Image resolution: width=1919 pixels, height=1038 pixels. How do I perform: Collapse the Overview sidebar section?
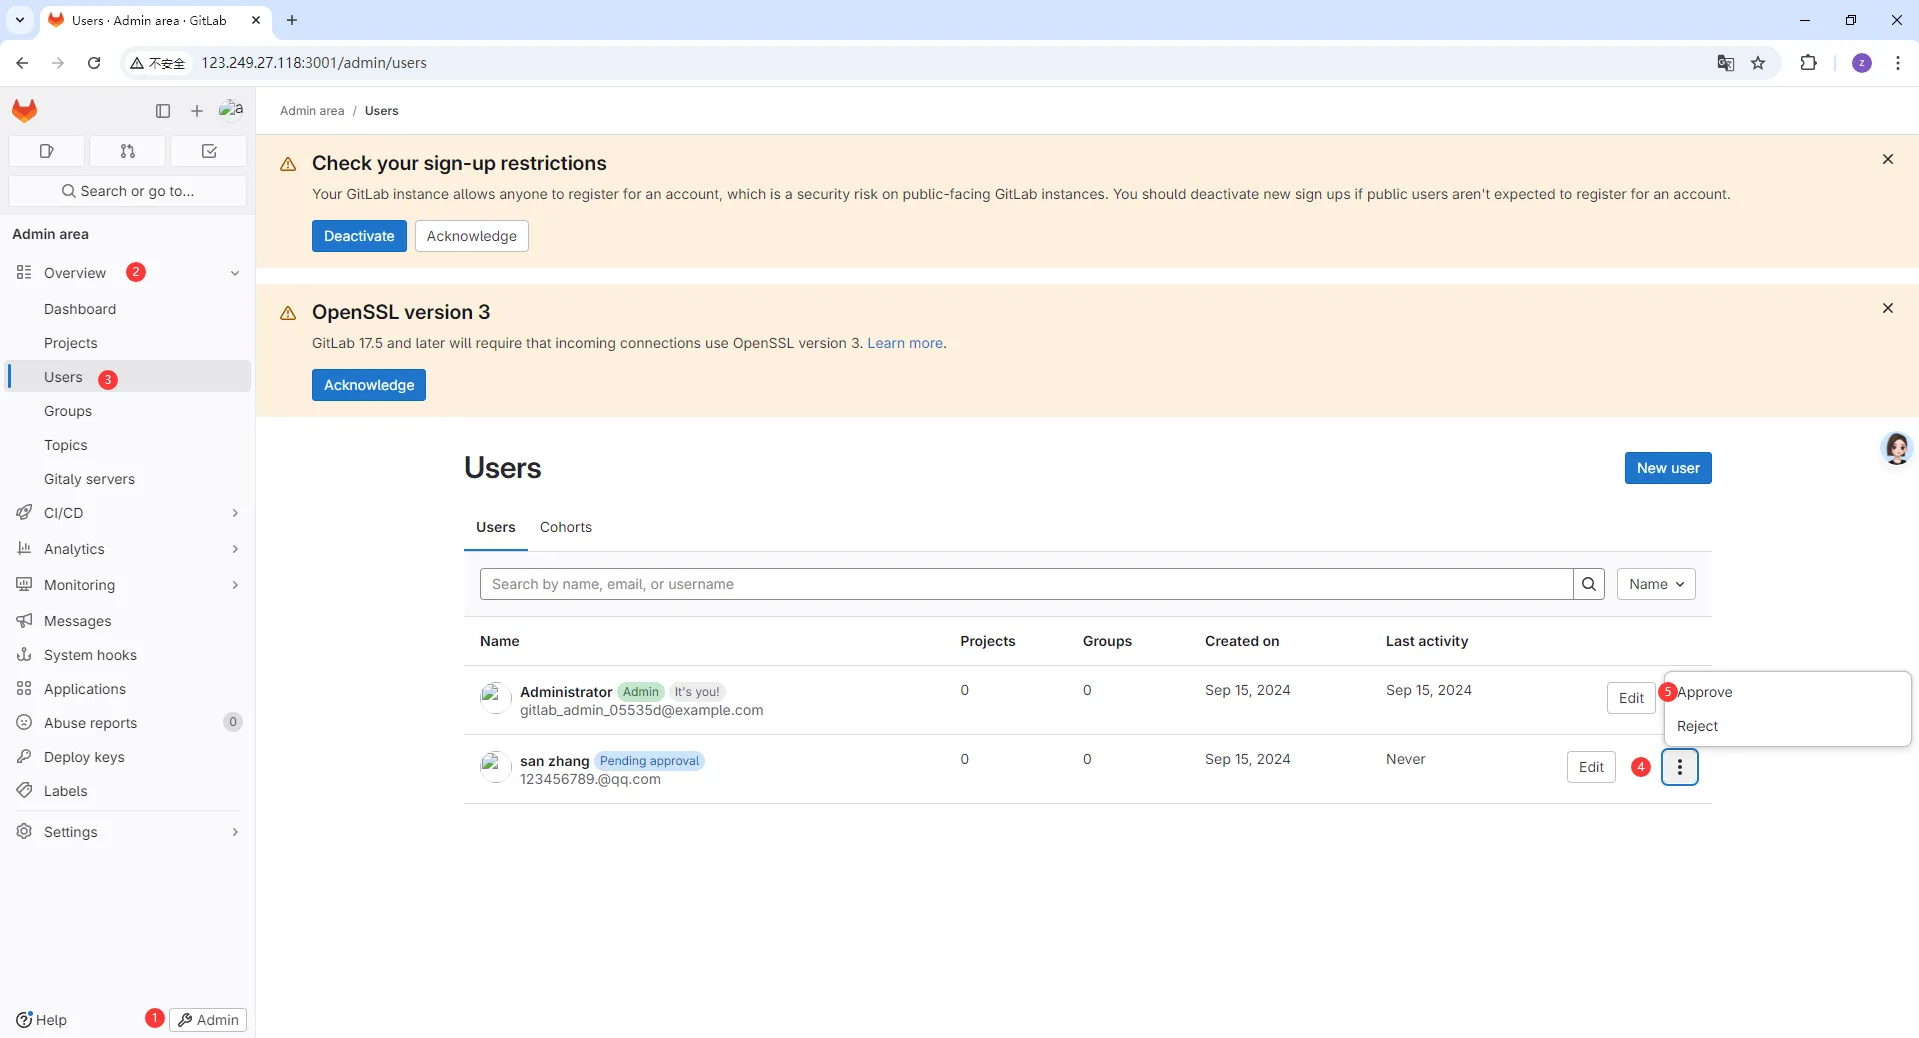click(235, 273)
